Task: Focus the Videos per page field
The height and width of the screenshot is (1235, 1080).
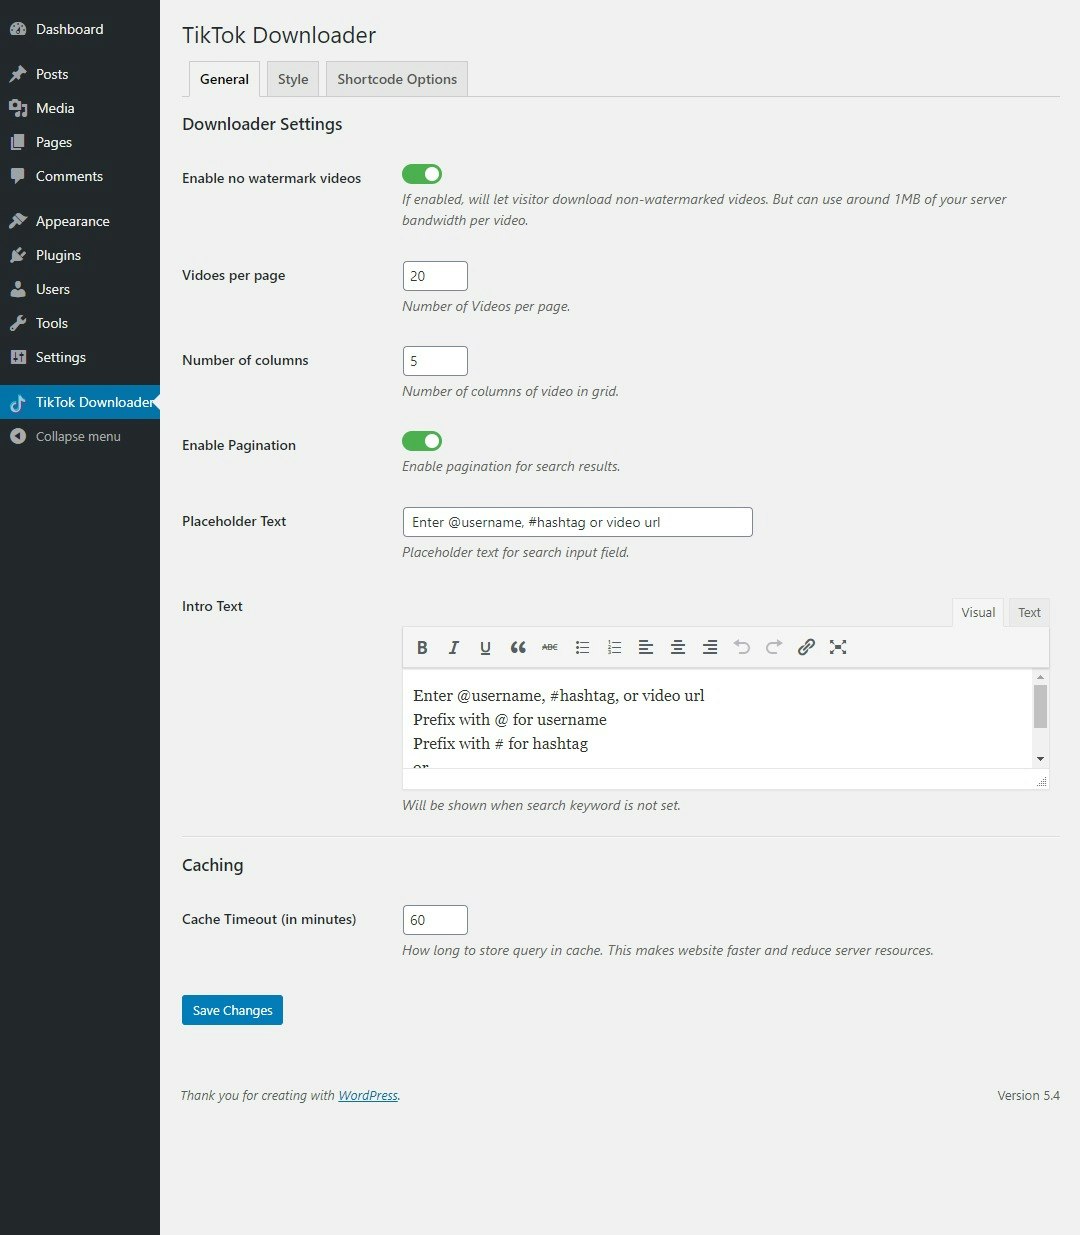Action: tap(435, 276)
